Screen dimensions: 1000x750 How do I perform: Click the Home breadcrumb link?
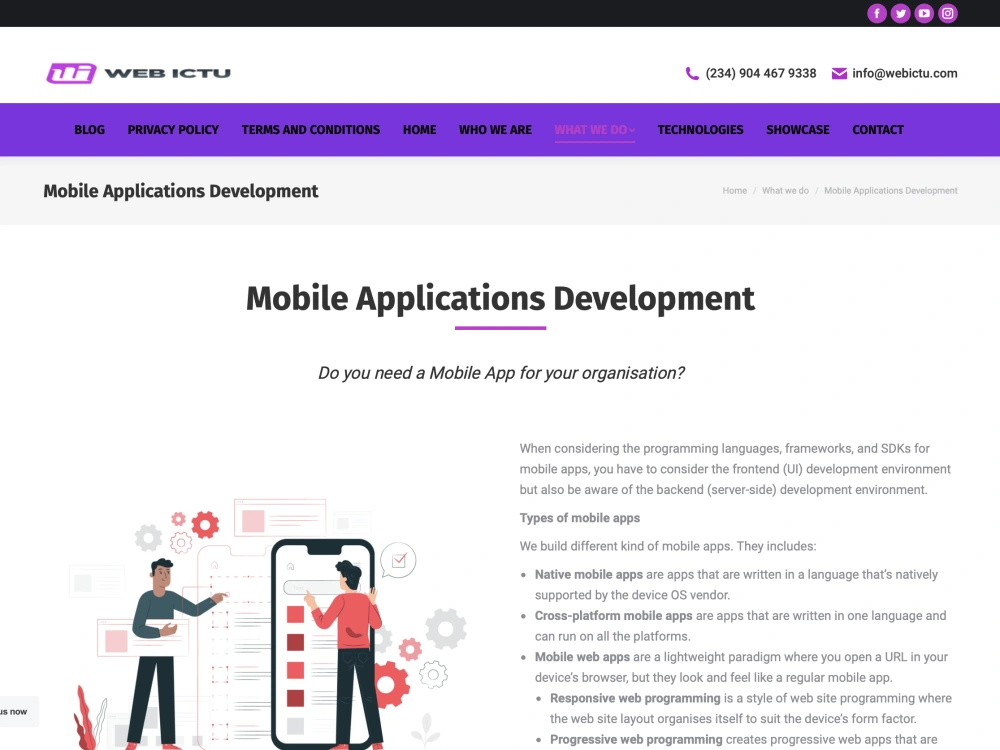click(x=735, y=191)
